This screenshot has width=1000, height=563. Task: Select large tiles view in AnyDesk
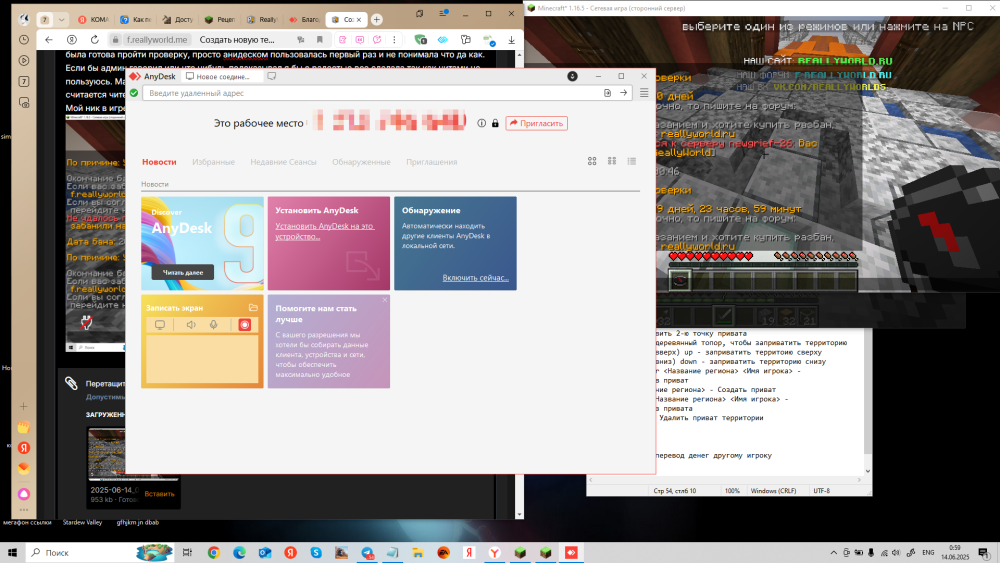[592, 161]
